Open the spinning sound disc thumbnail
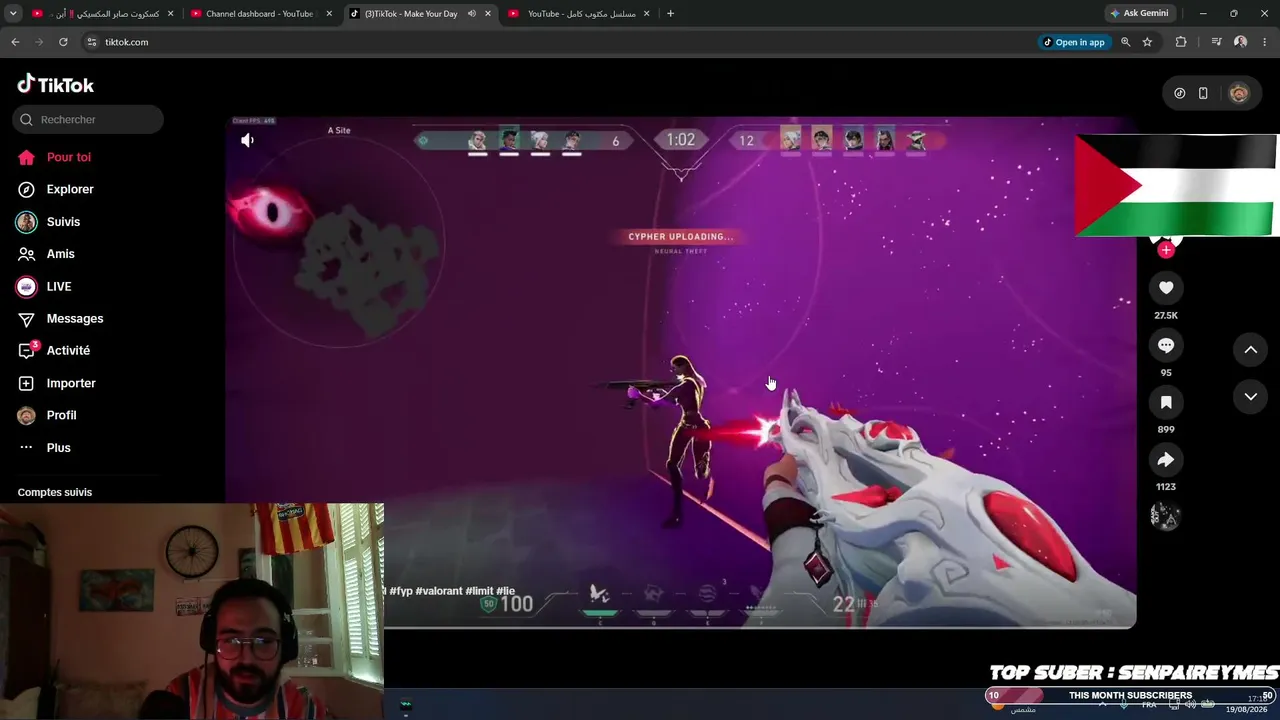1280x720 pixels. [1166, 516]
